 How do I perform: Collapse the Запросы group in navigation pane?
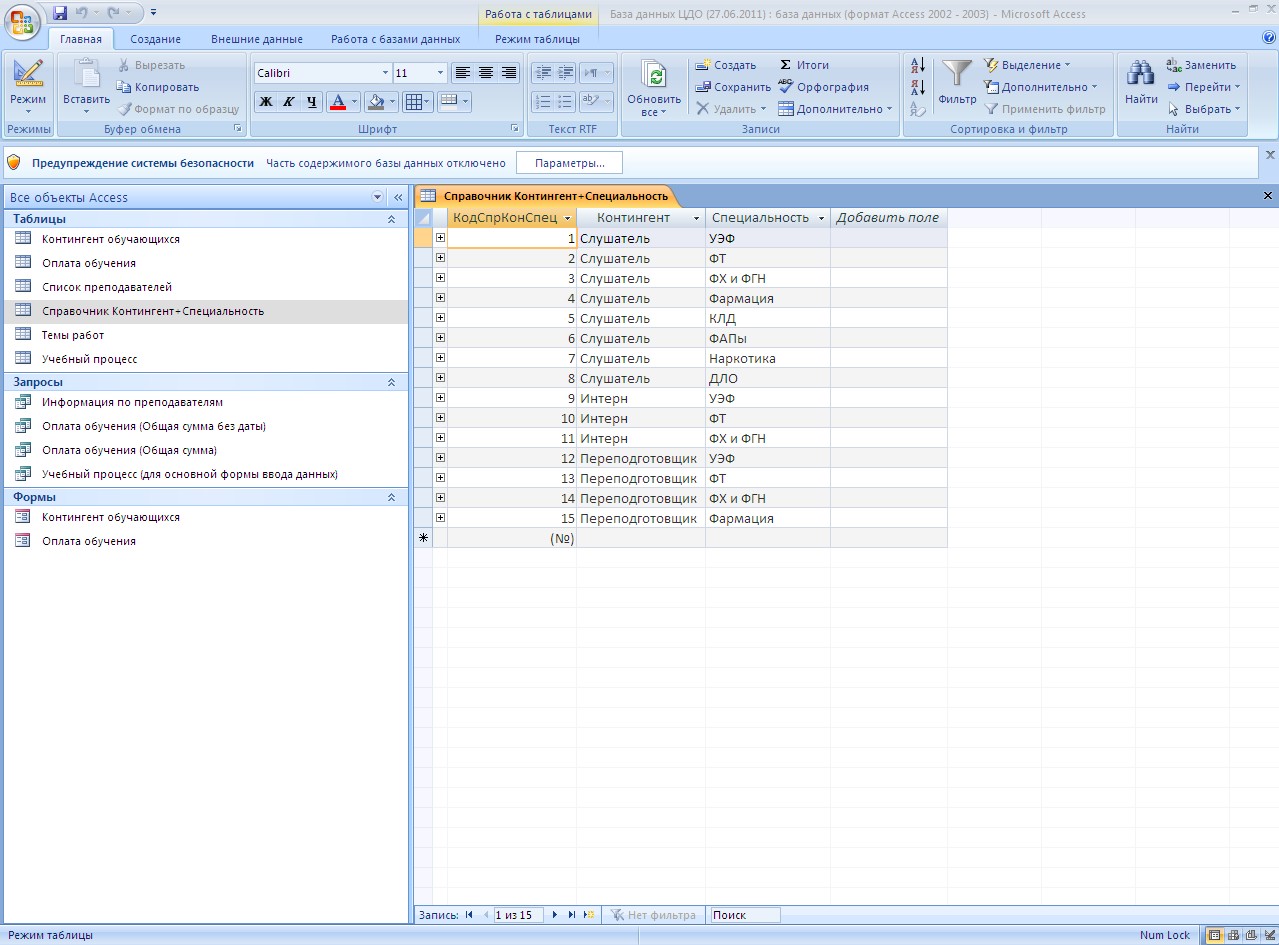(391, 382)
